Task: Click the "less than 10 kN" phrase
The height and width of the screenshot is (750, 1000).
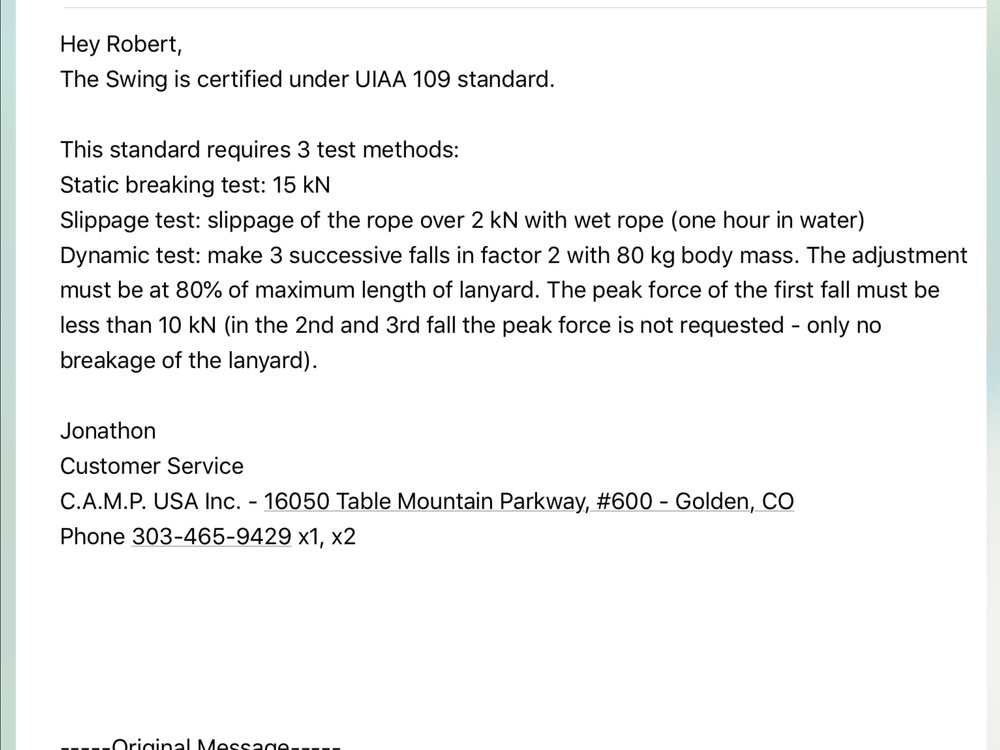Action: coord(138,325)
